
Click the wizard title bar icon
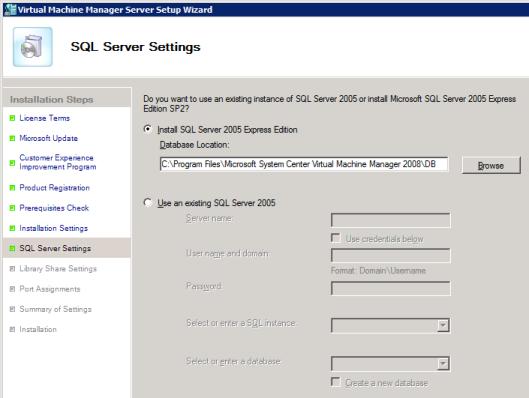pyautogui.click(x=10, y=9)
